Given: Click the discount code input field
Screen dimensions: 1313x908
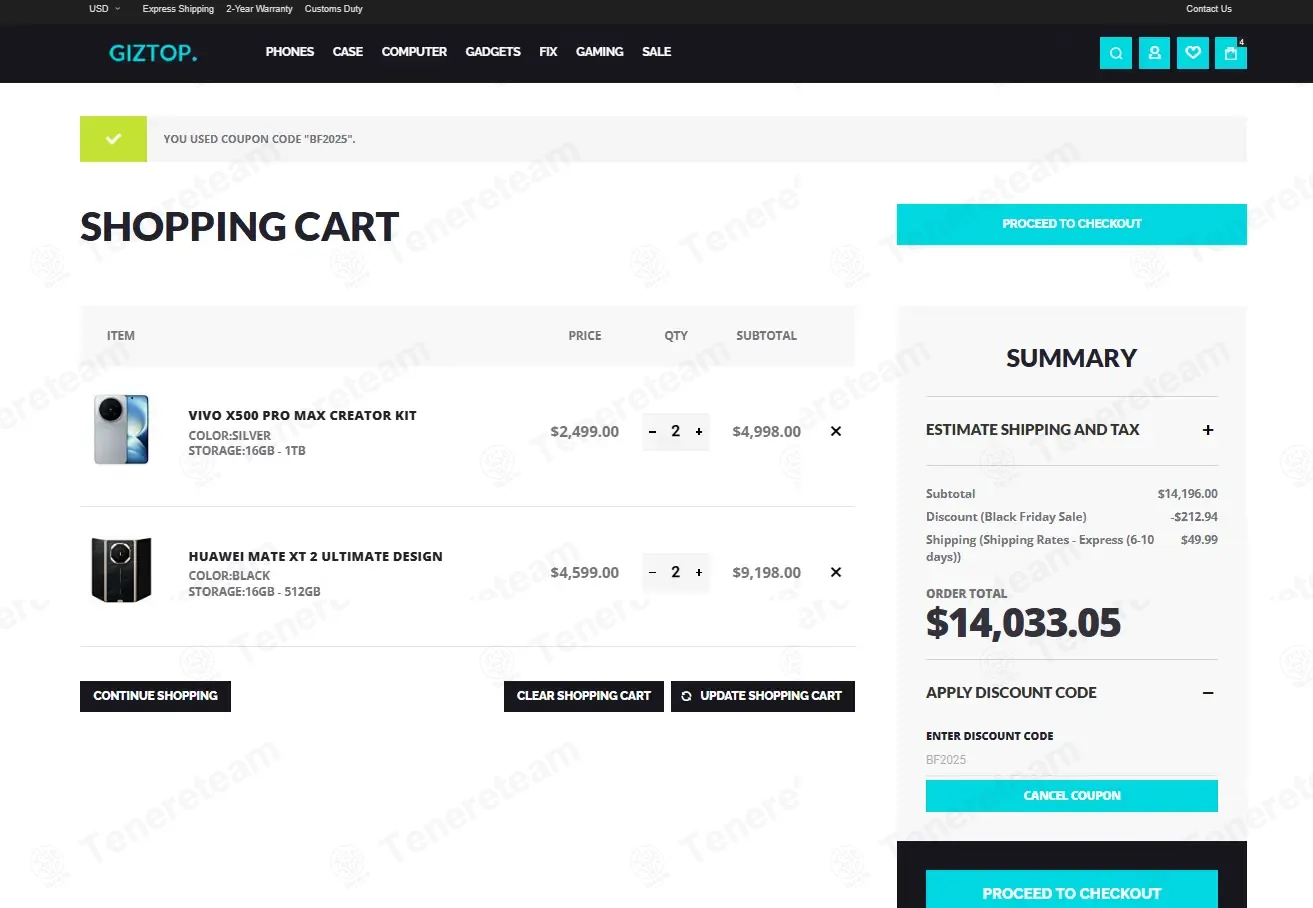Looking at the screenshot, I should click(x=1072, y=760).
